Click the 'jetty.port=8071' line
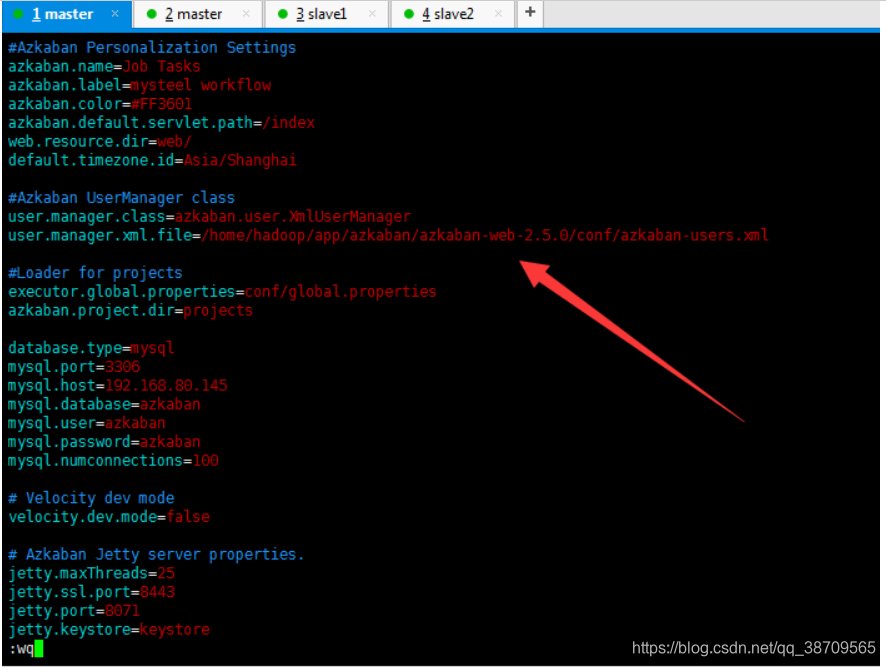 [x=74, y=610]
